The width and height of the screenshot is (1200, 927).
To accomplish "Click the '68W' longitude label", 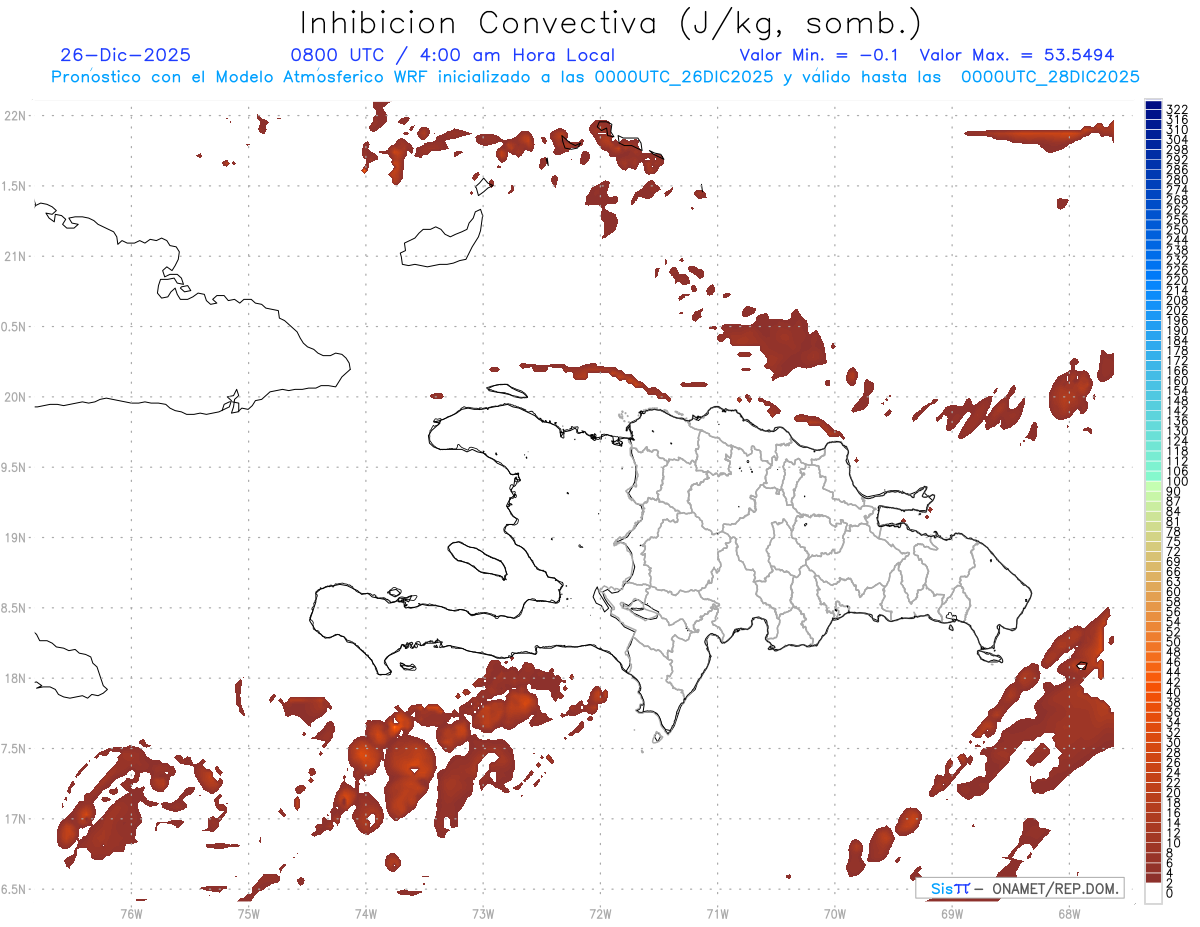I will [1068, 913].
